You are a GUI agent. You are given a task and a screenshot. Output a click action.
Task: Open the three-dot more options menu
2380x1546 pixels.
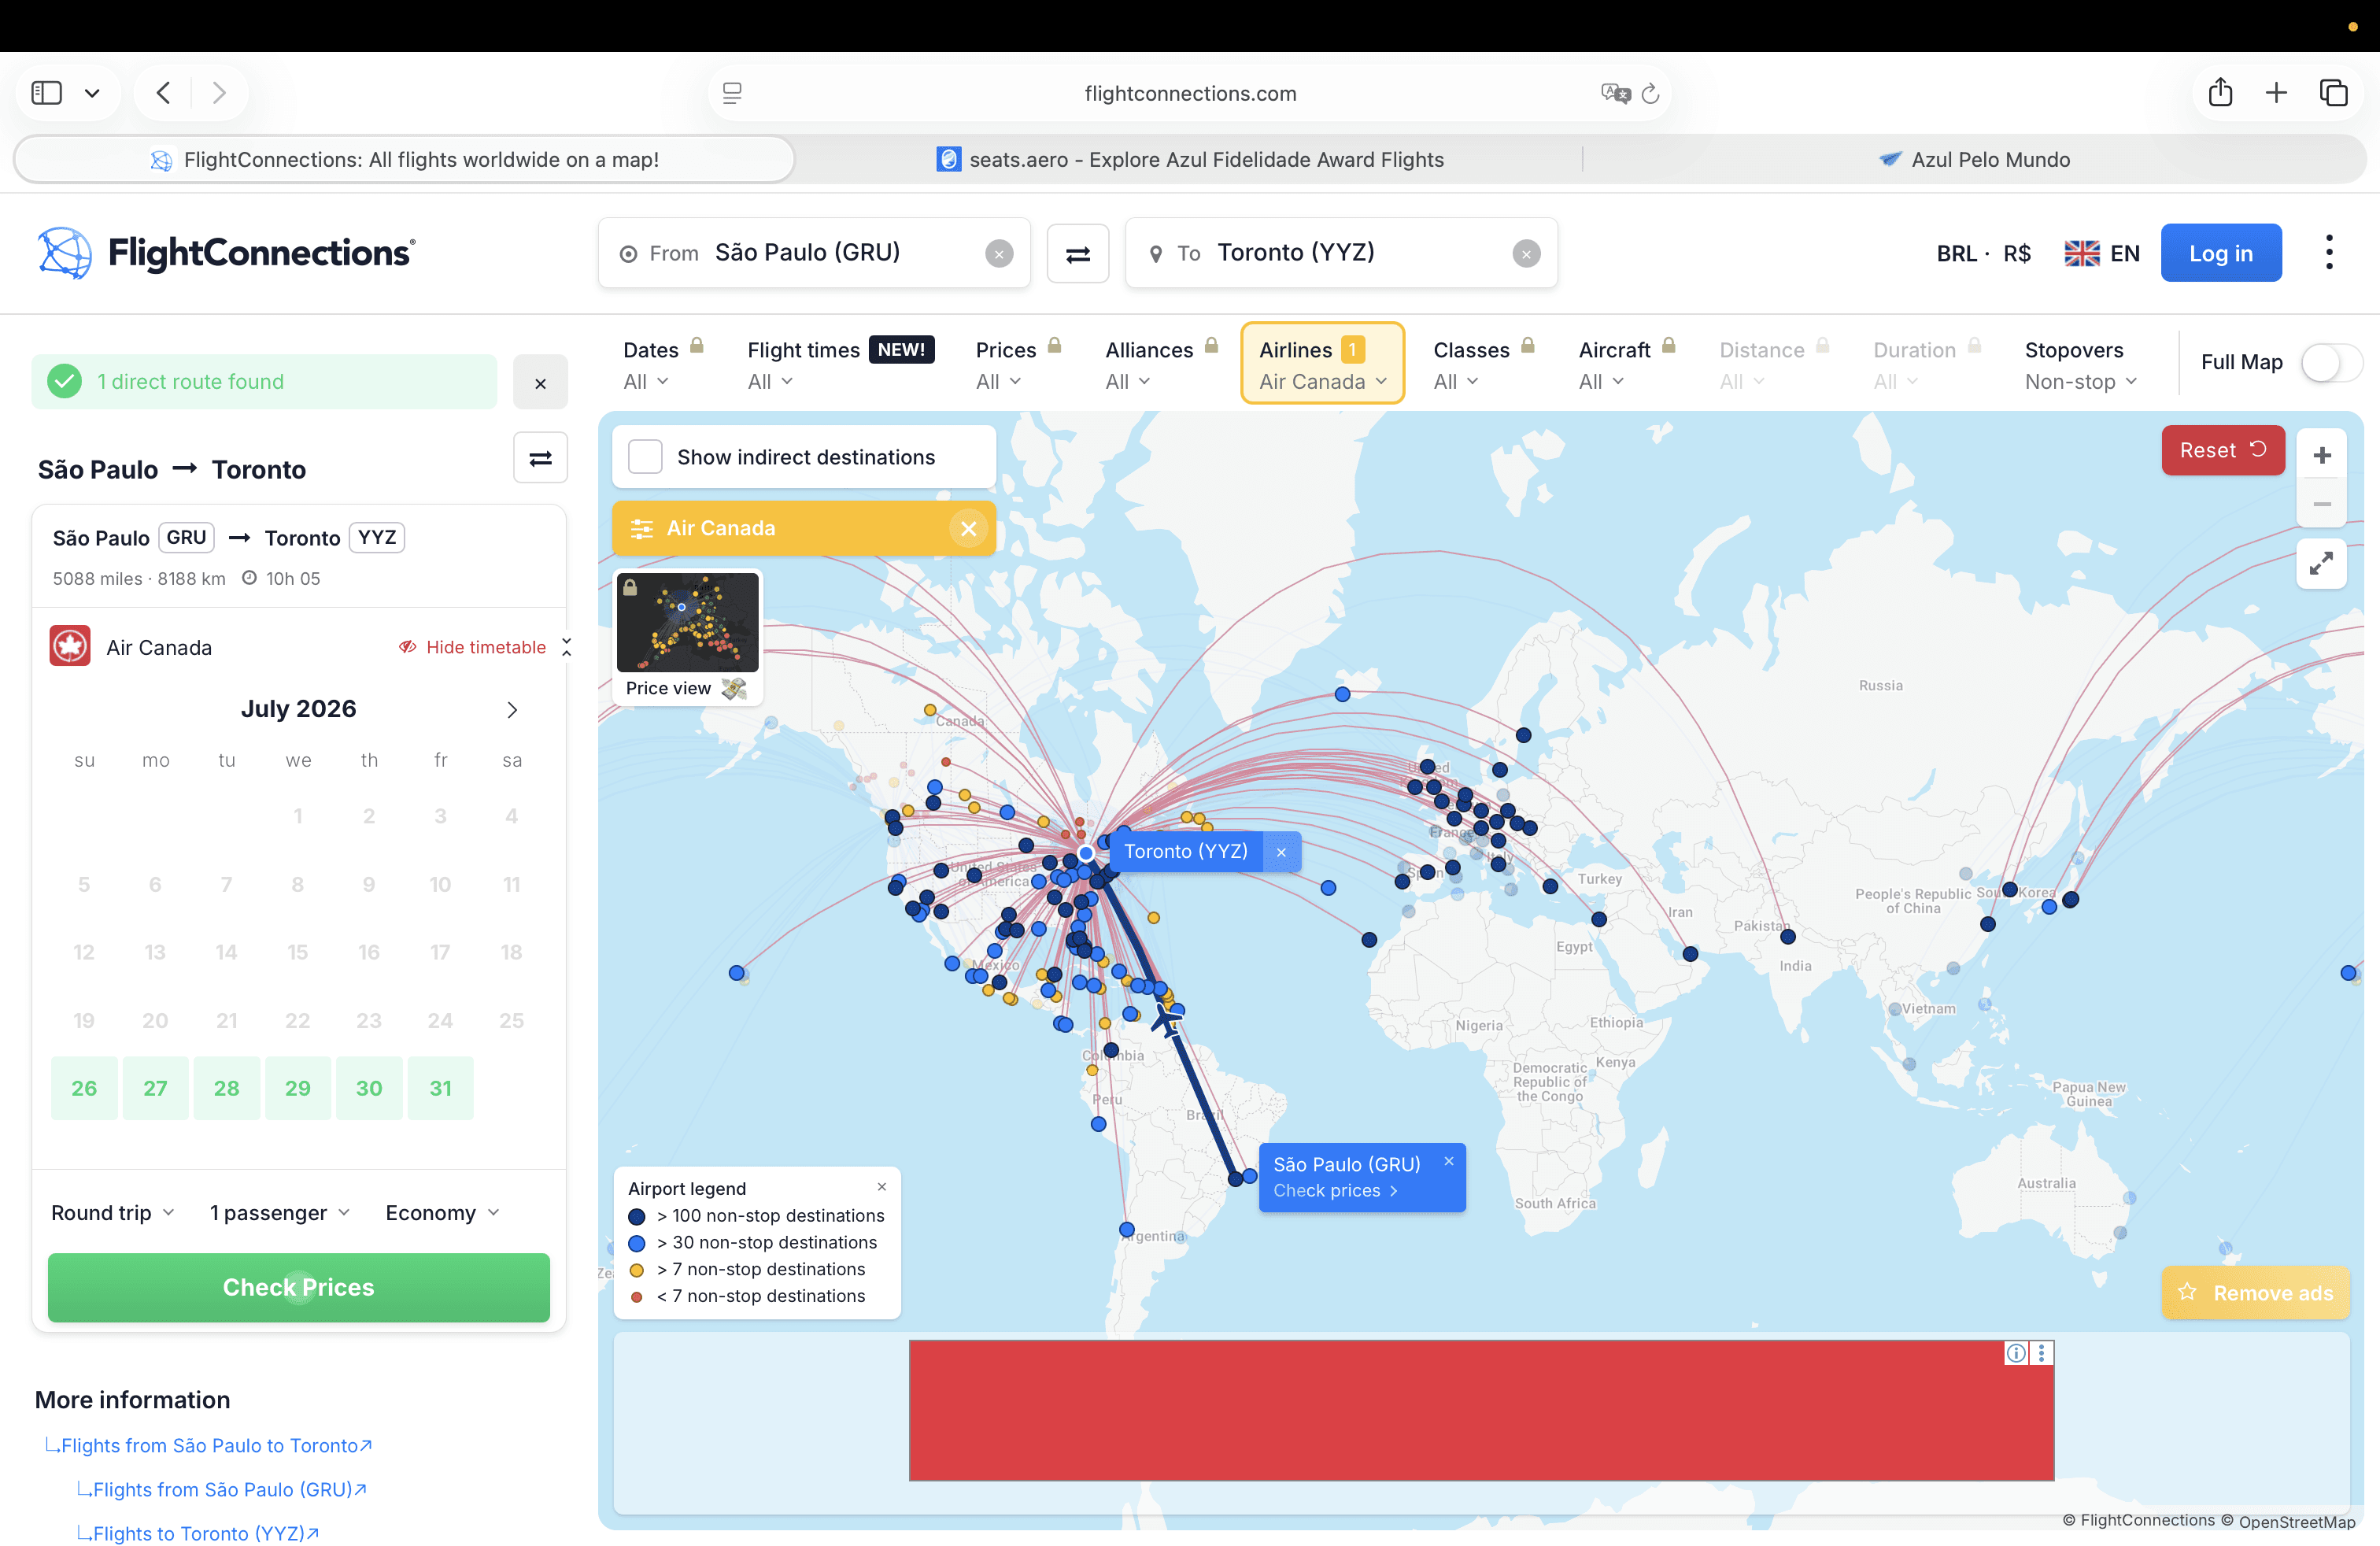[2329, 252]
